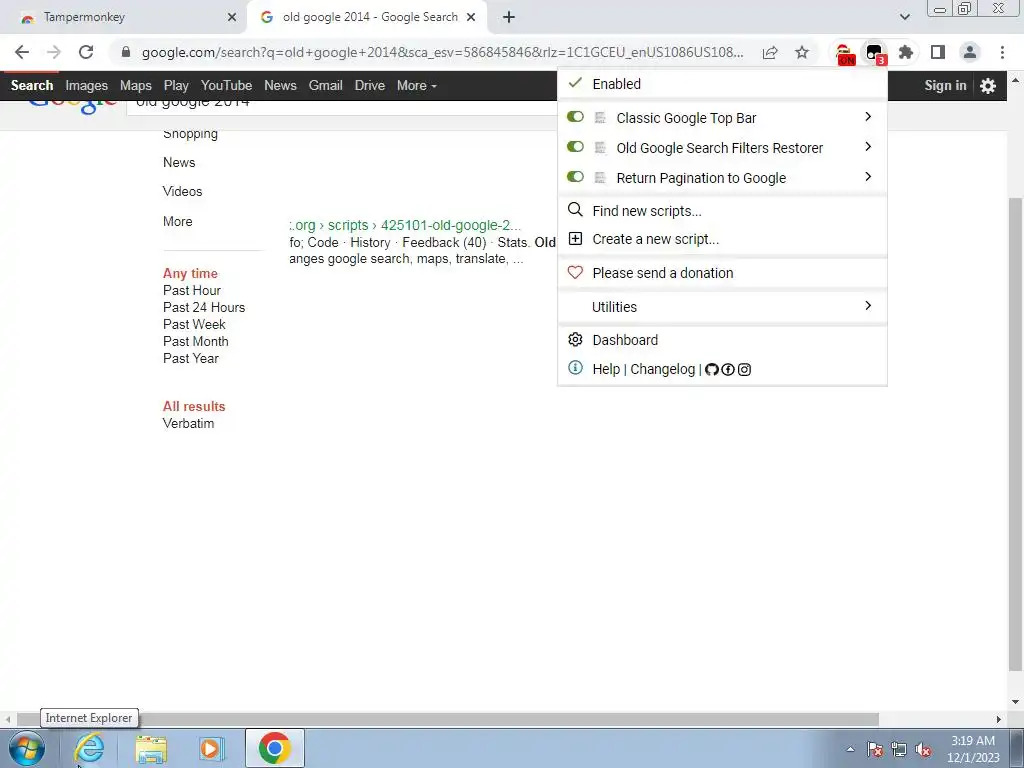Click Please send a donation entry

722,273
